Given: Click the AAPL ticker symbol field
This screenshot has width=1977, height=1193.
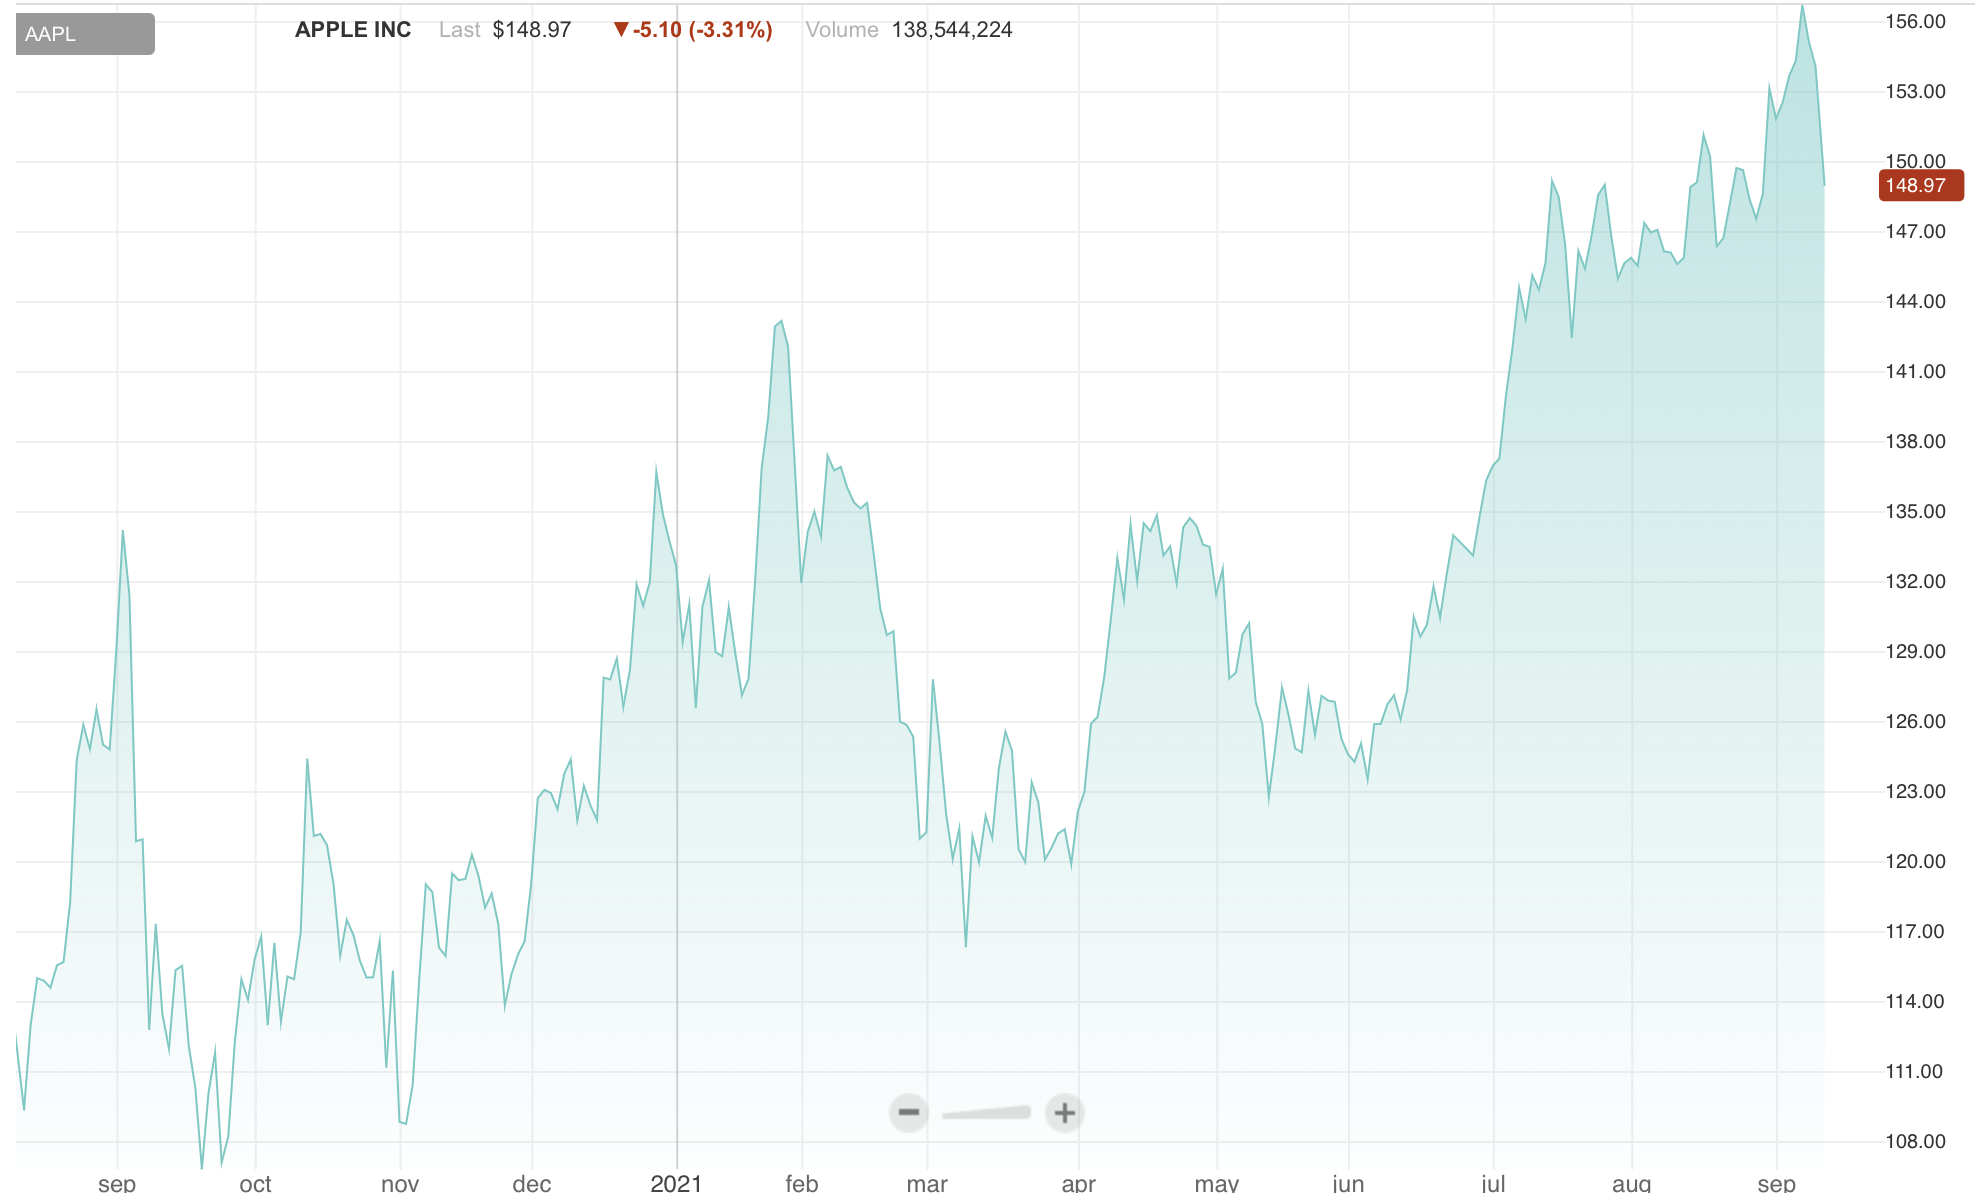Looking at the screenshot, I should (x=85, y=34).
